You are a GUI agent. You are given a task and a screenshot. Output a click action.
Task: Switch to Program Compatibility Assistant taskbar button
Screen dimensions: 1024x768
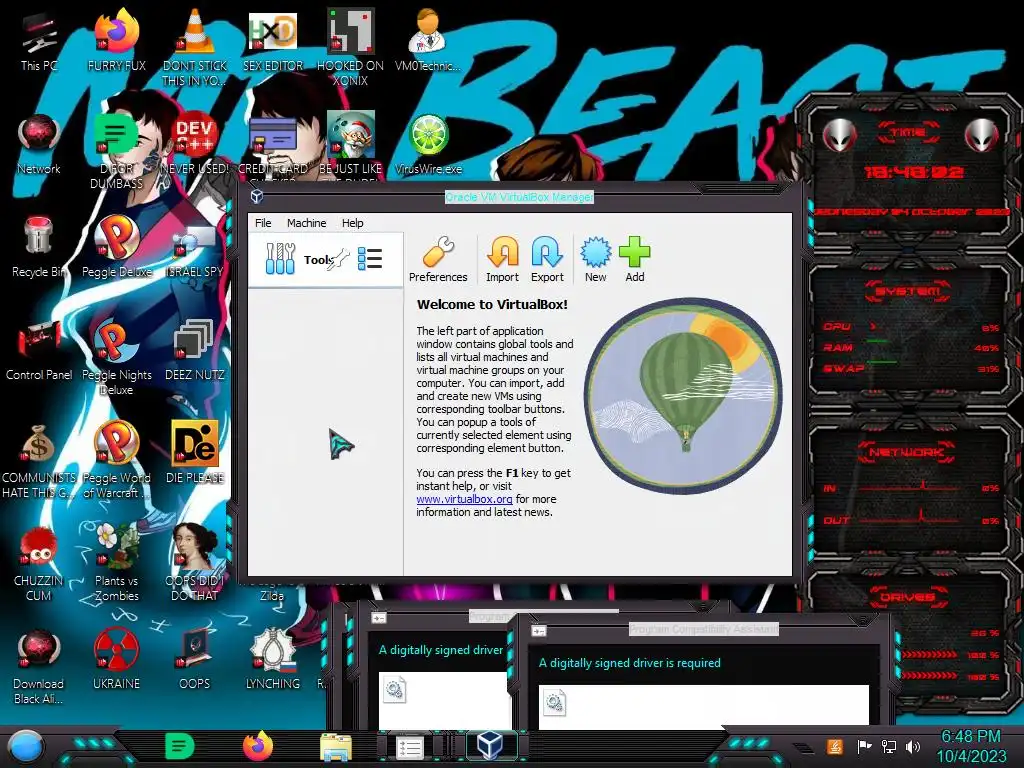tap(410, 748)
